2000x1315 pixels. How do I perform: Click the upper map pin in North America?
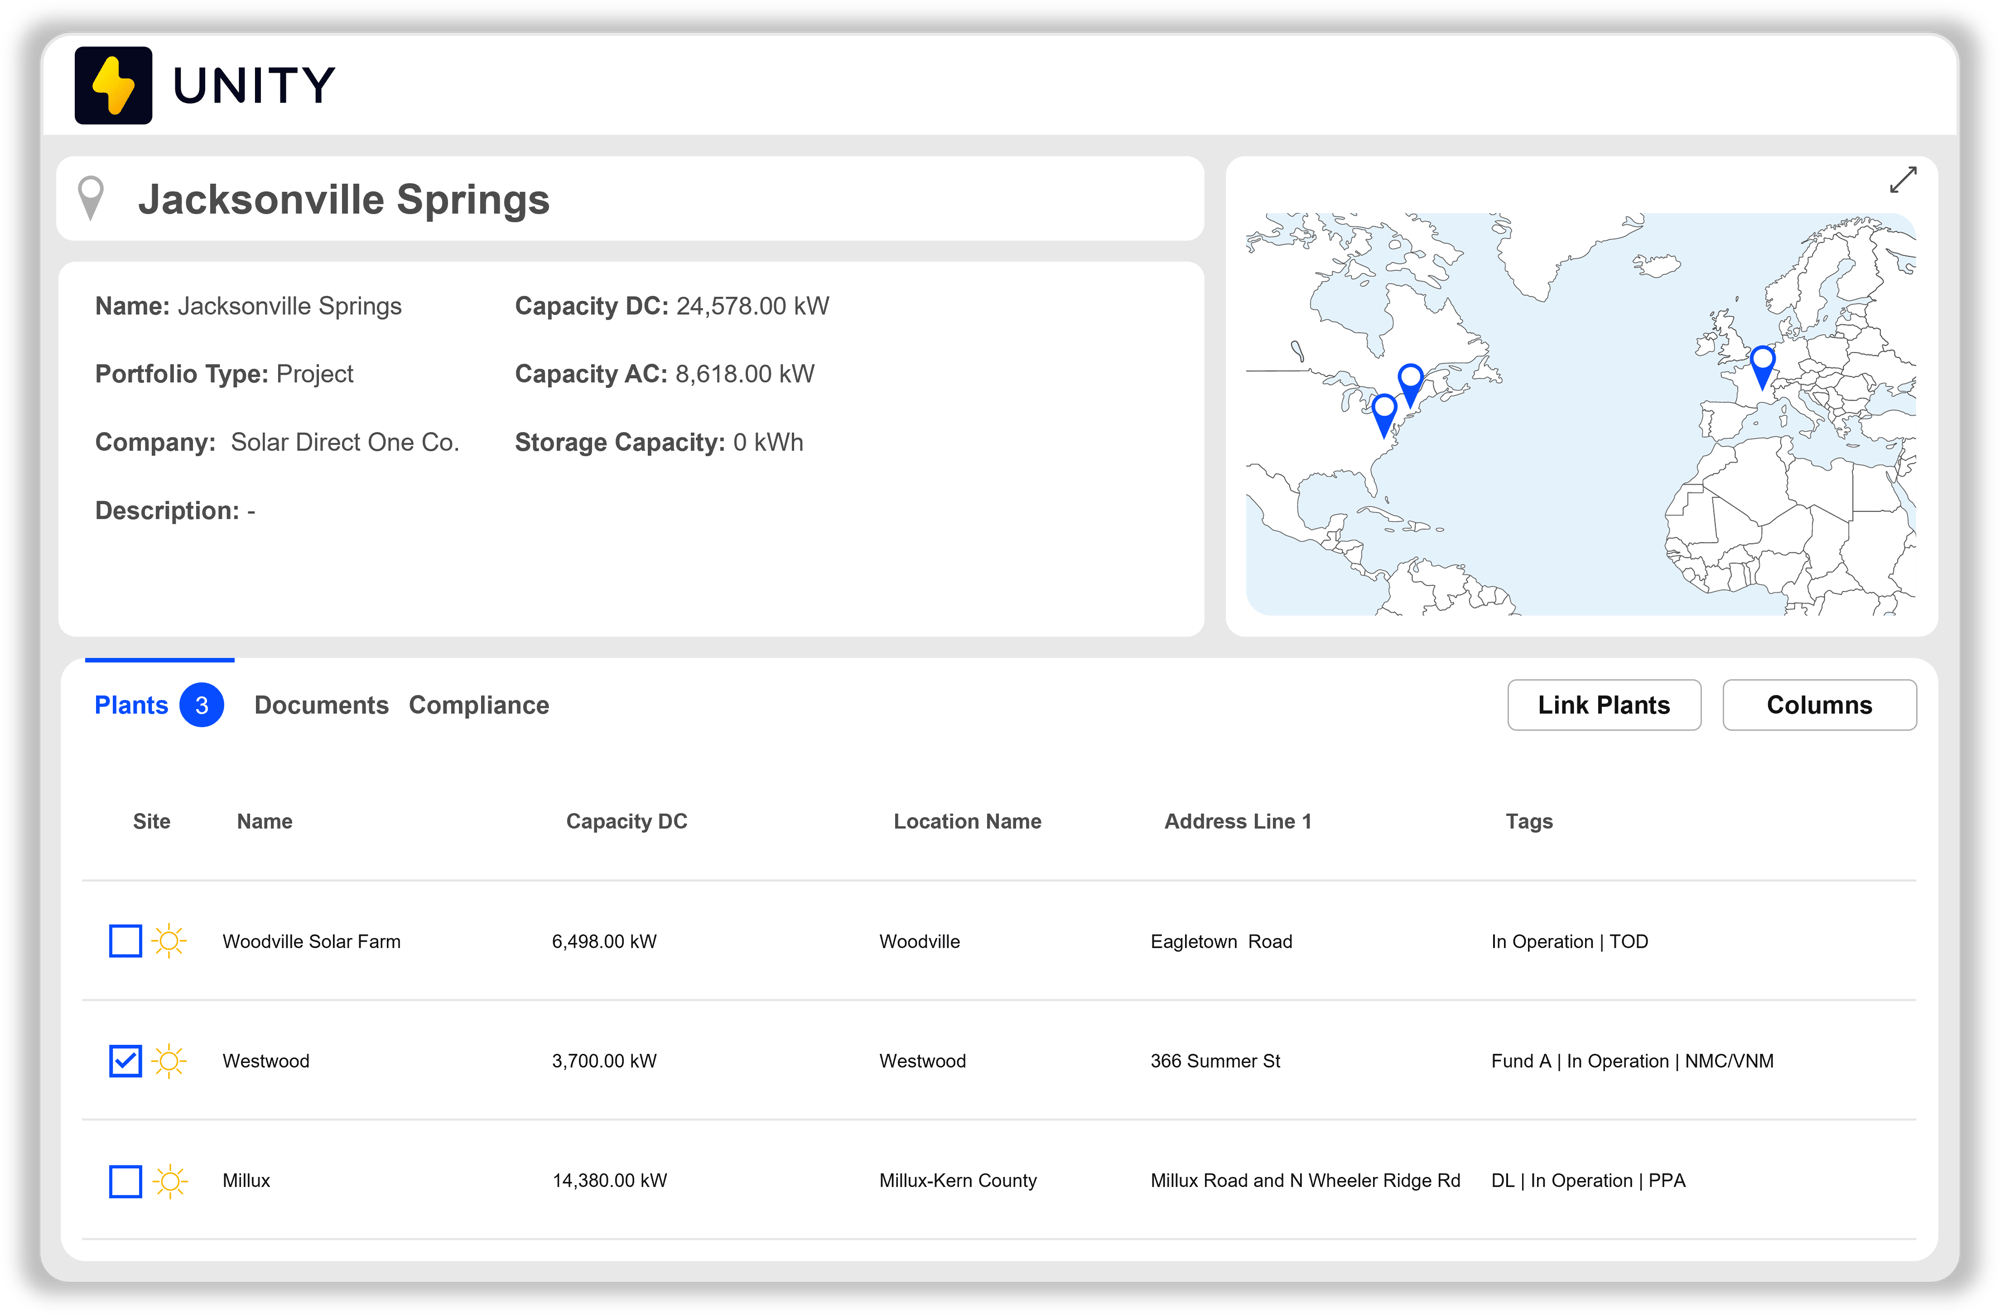1410,382
